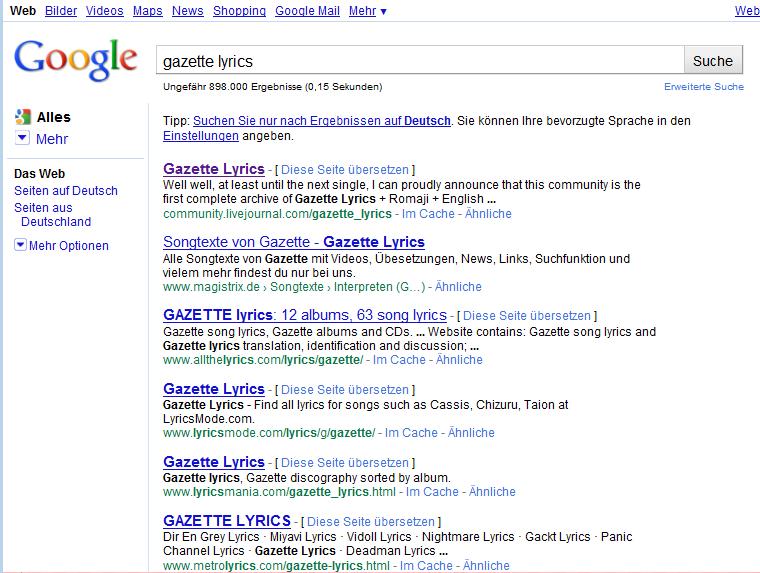Open Ähnliche for lyricsmode.com result

point(471,432)
